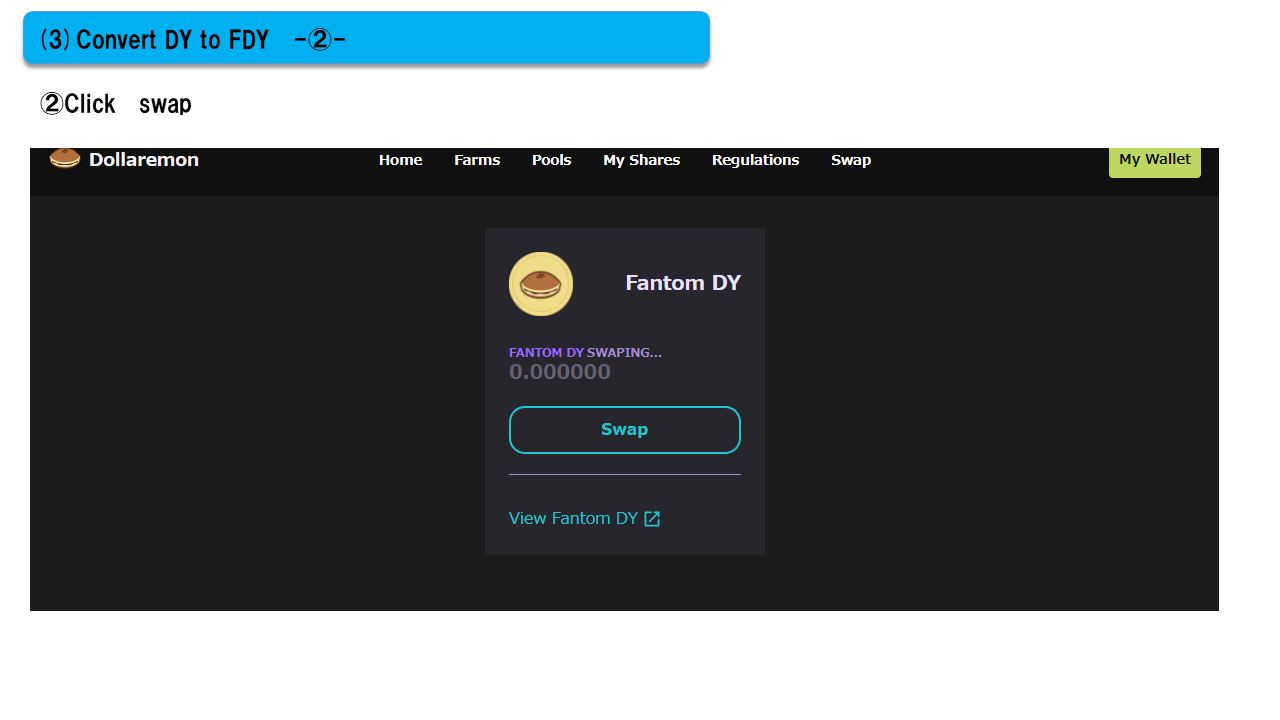
Task: Click the Fantom DY card title
Action: click(x=683, y=283)
